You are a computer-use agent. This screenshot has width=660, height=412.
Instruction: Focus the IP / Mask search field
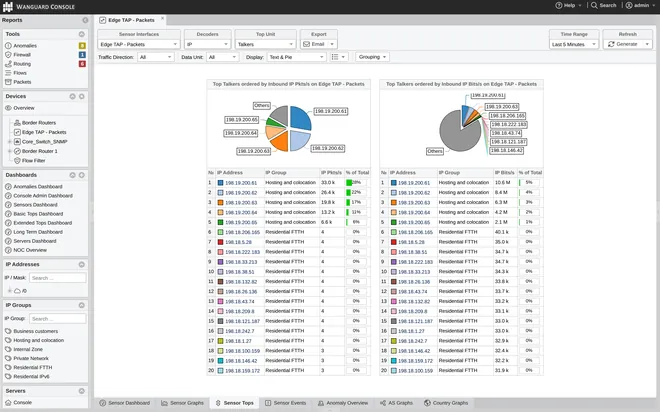coord(58,278)
